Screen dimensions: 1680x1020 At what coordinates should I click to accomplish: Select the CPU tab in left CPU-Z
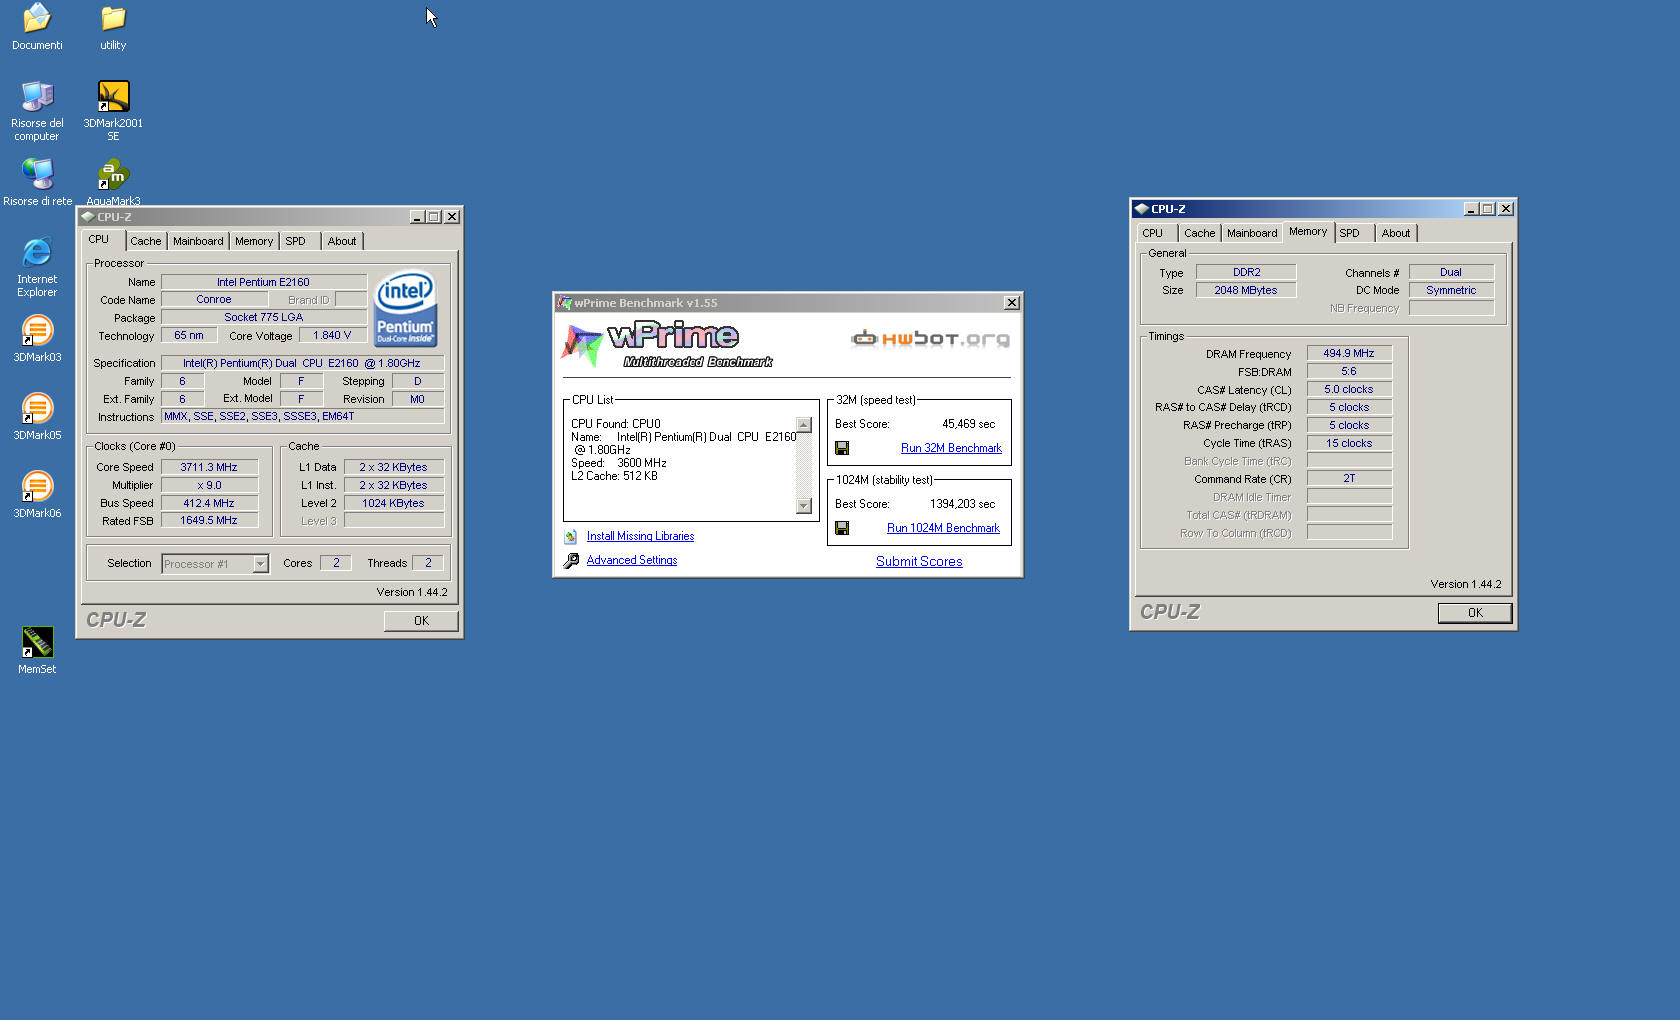99,240
